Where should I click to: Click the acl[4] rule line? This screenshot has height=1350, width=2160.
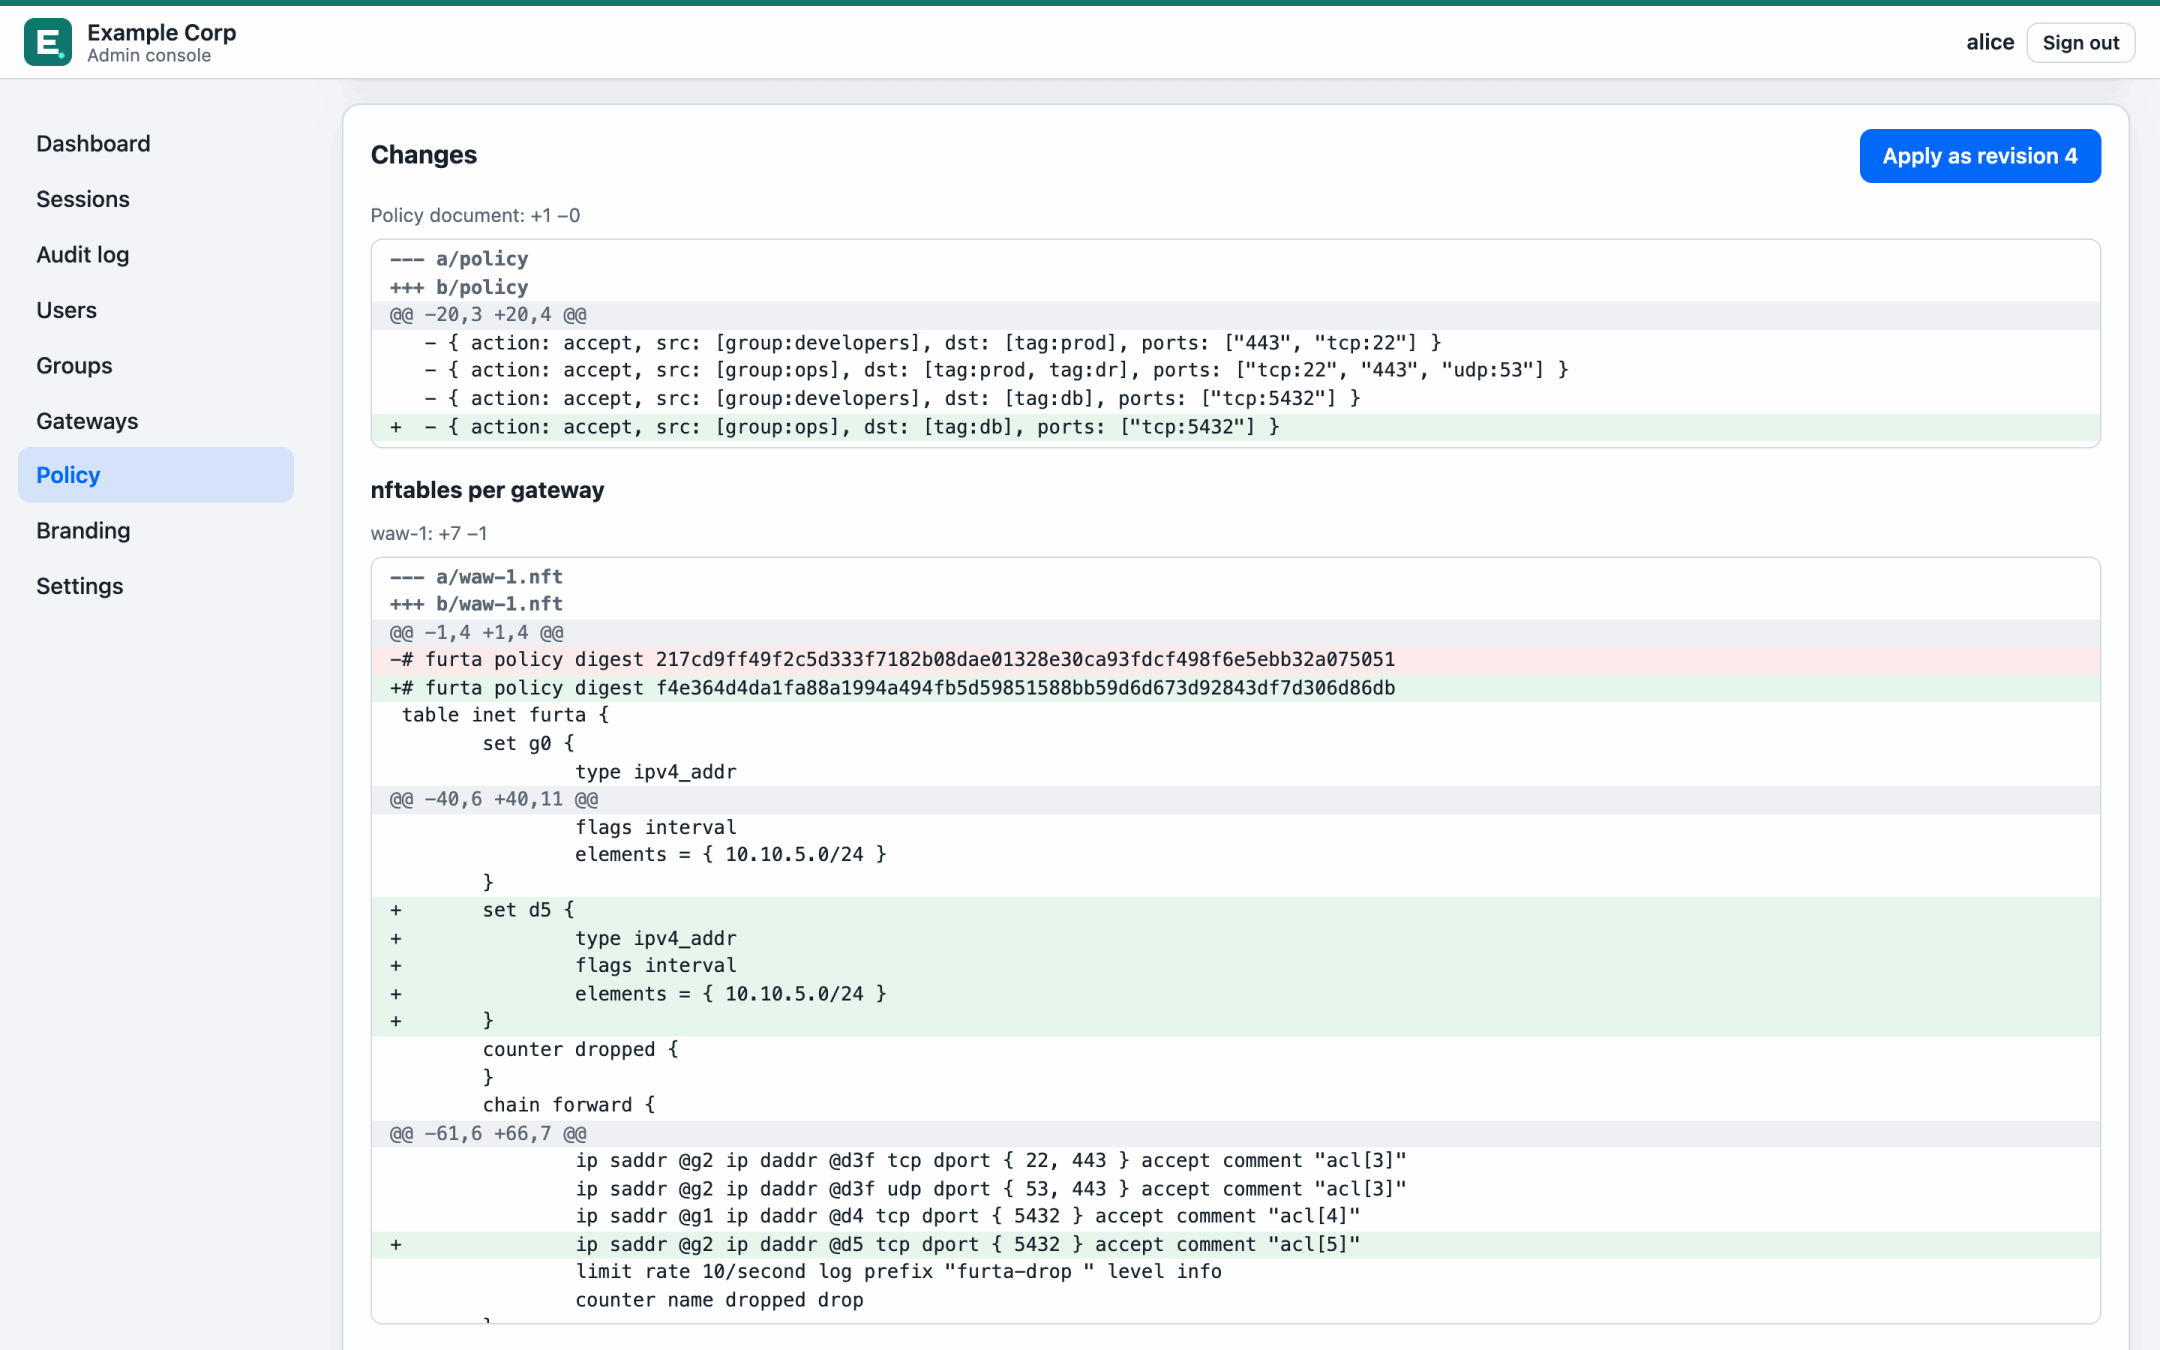coord(1235,1216)
